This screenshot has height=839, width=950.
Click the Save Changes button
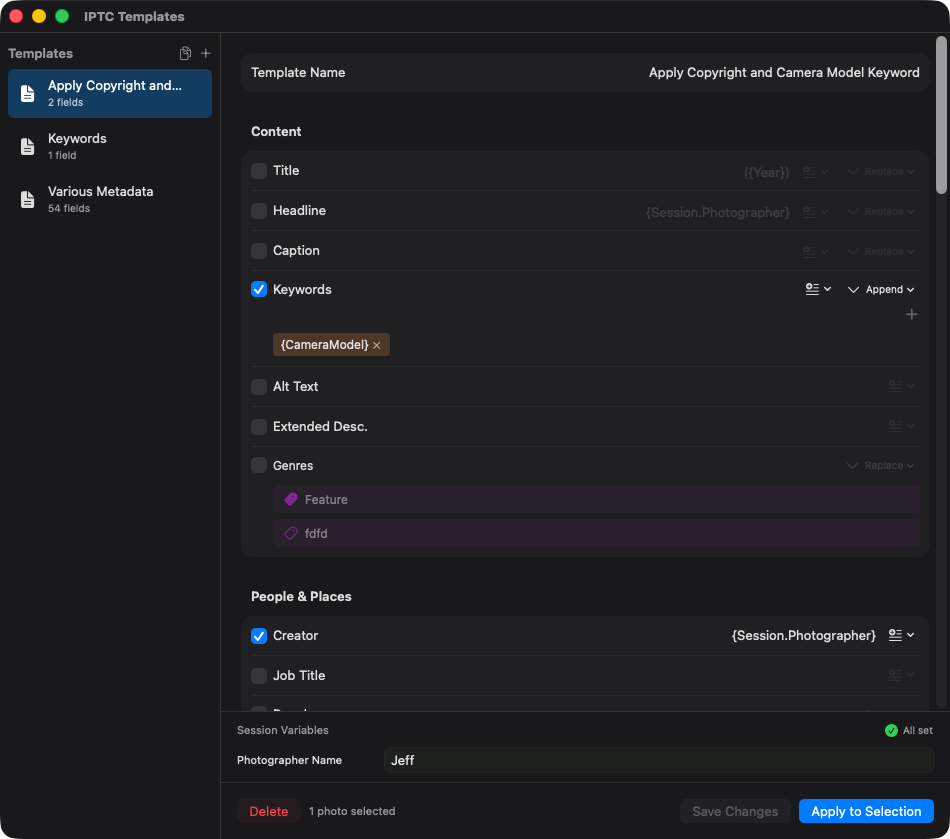click(735, 811)
